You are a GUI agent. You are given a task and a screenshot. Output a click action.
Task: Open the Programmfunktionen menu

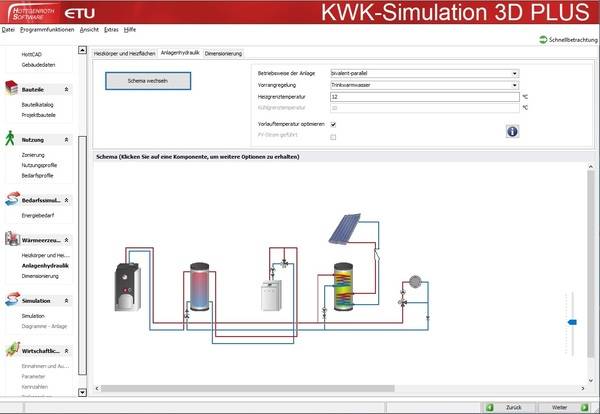(x=47, y=31)
